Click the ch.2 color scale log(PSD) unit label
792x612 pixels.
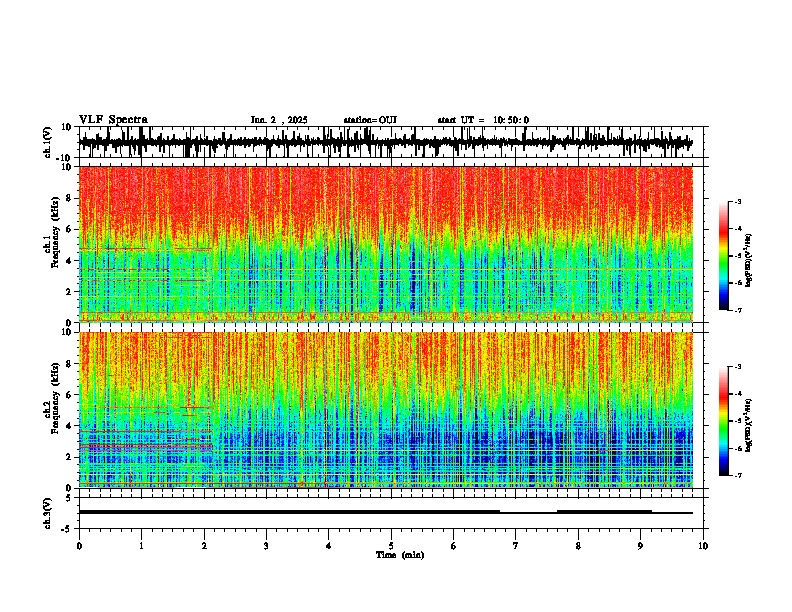[x=748, y=426]
